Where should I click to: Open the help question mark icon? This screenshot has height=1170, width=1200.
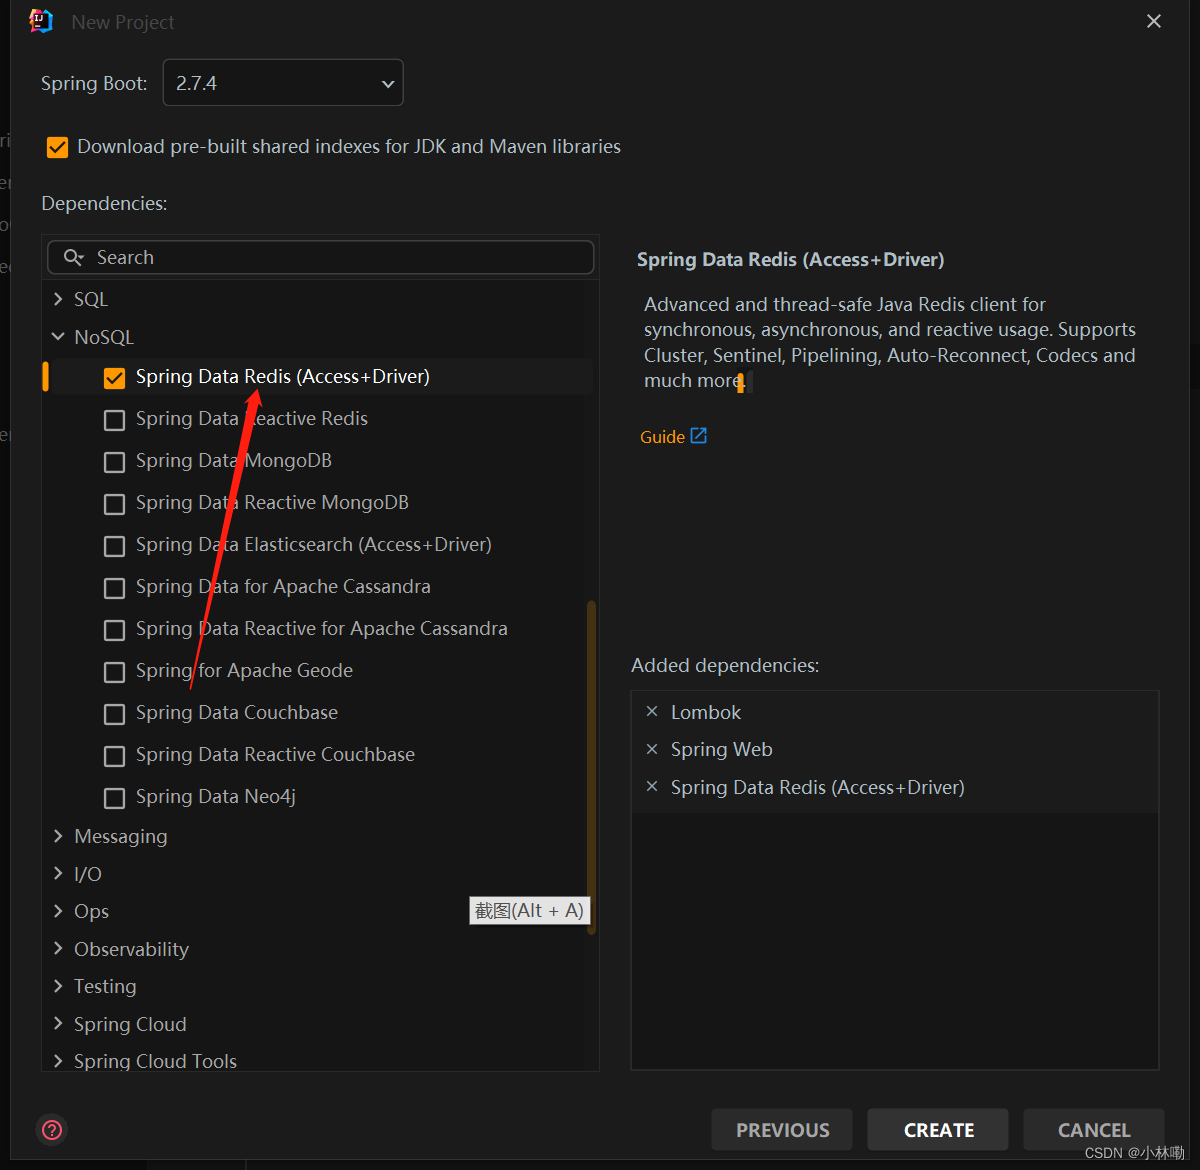(52, 1130)
